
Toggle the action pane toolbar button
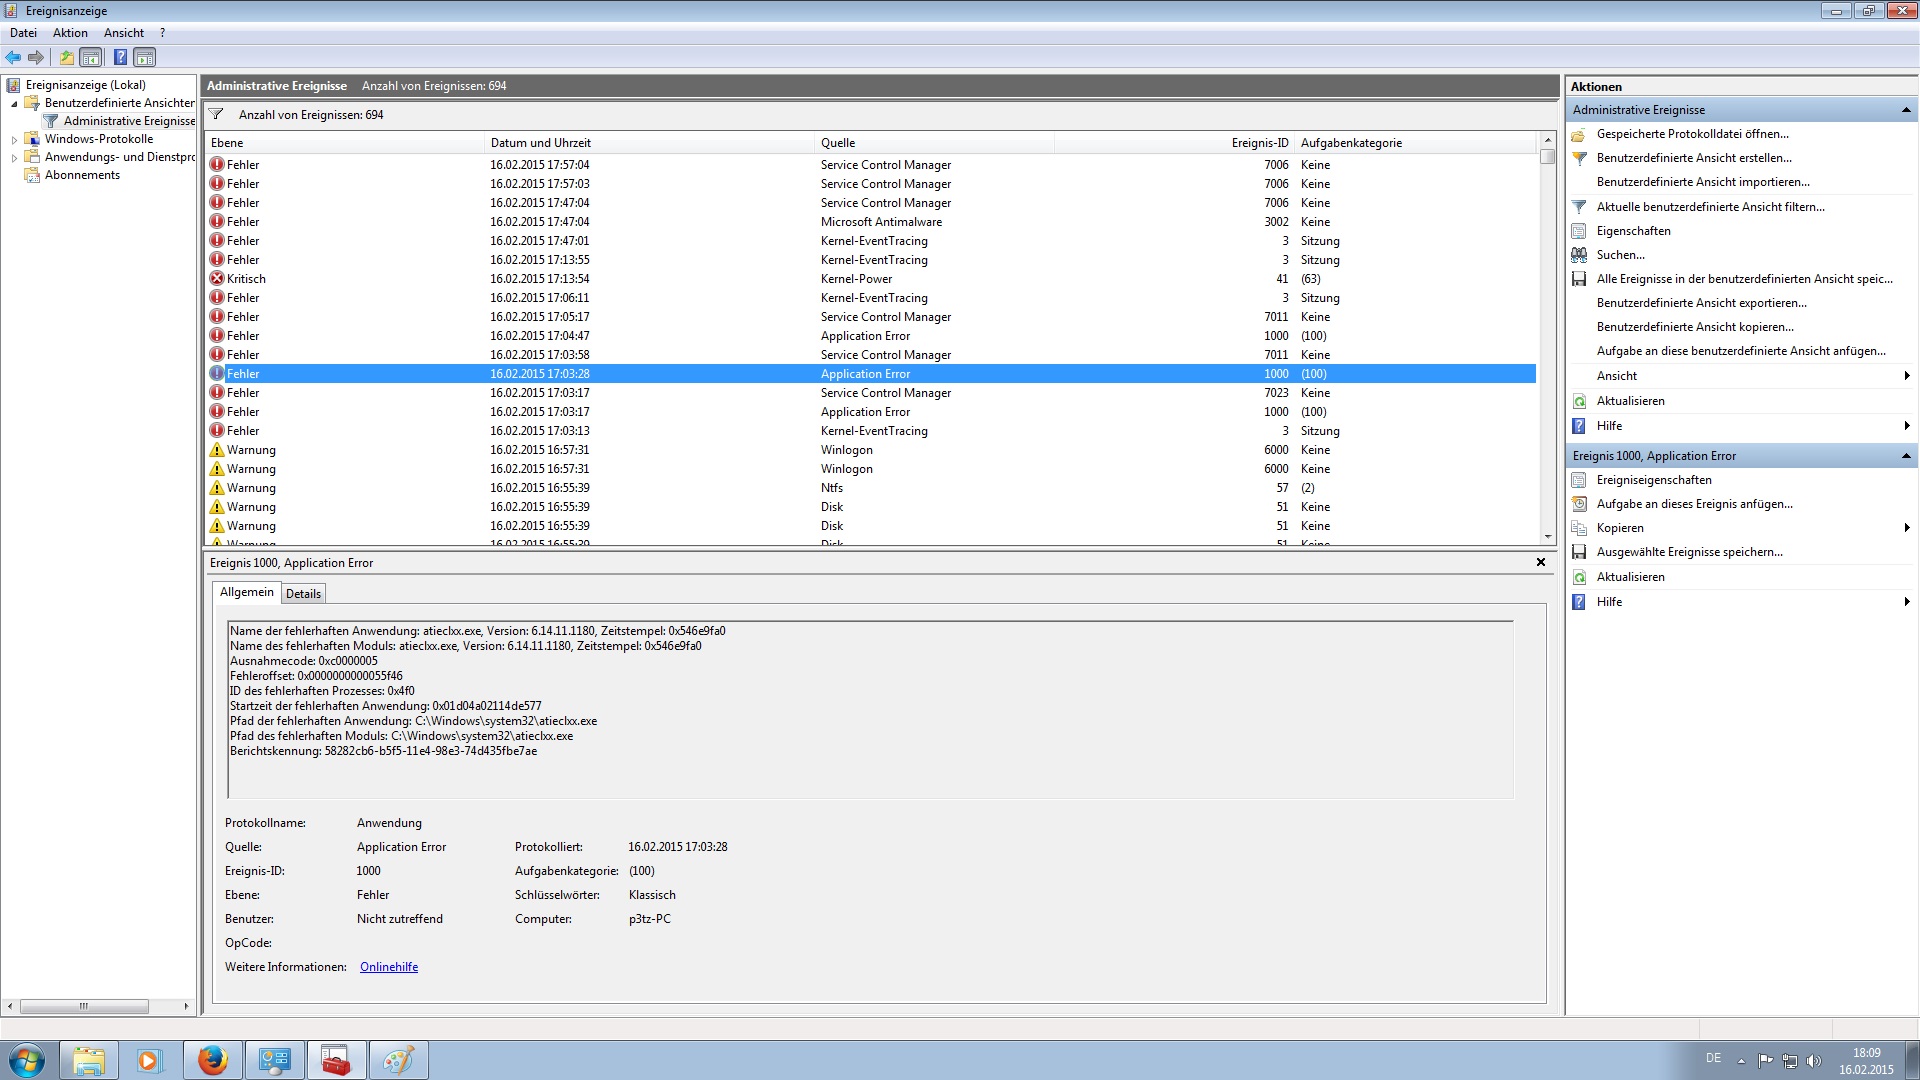pyautogui.click(x=145, y=57)
